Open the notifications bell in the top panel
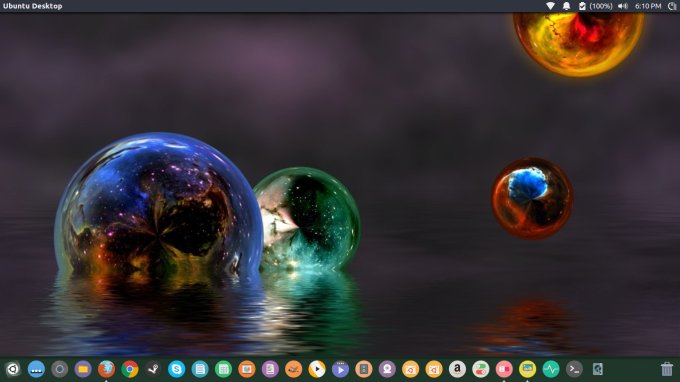 tap(566, 6)
